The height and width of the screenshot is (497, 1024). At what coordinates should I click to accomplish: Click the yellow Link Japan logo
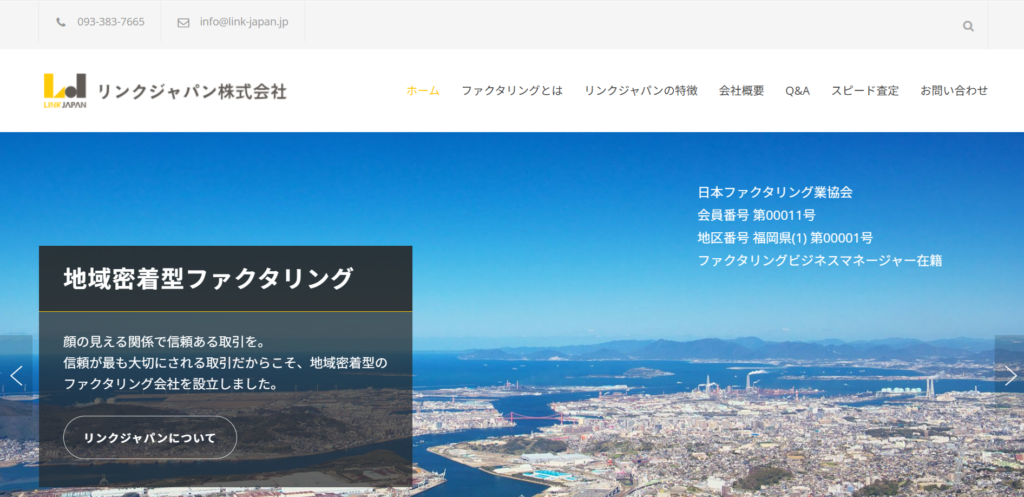[x=65, y=91]
